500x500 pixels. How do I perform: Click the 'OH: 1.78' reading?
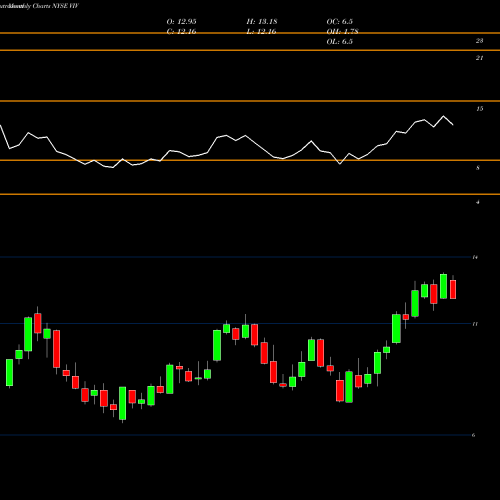(342, 32)
